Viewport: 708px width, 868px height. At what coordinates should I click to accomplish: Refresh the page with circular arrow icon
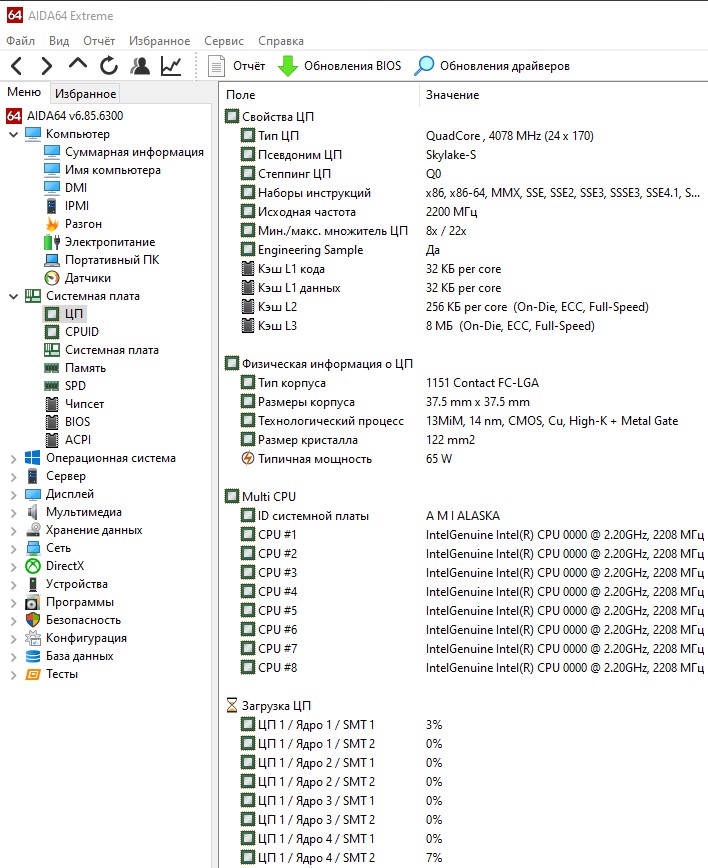point(108,66)
